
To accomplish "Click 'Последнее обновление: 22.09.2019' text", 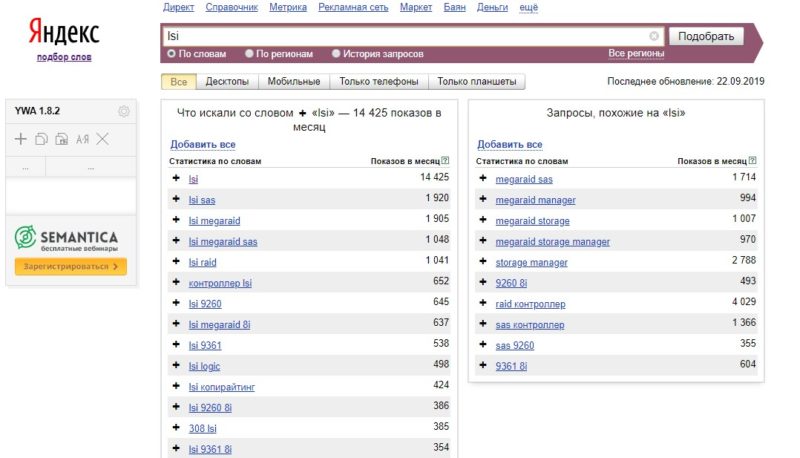I will [x=686, y=81].
